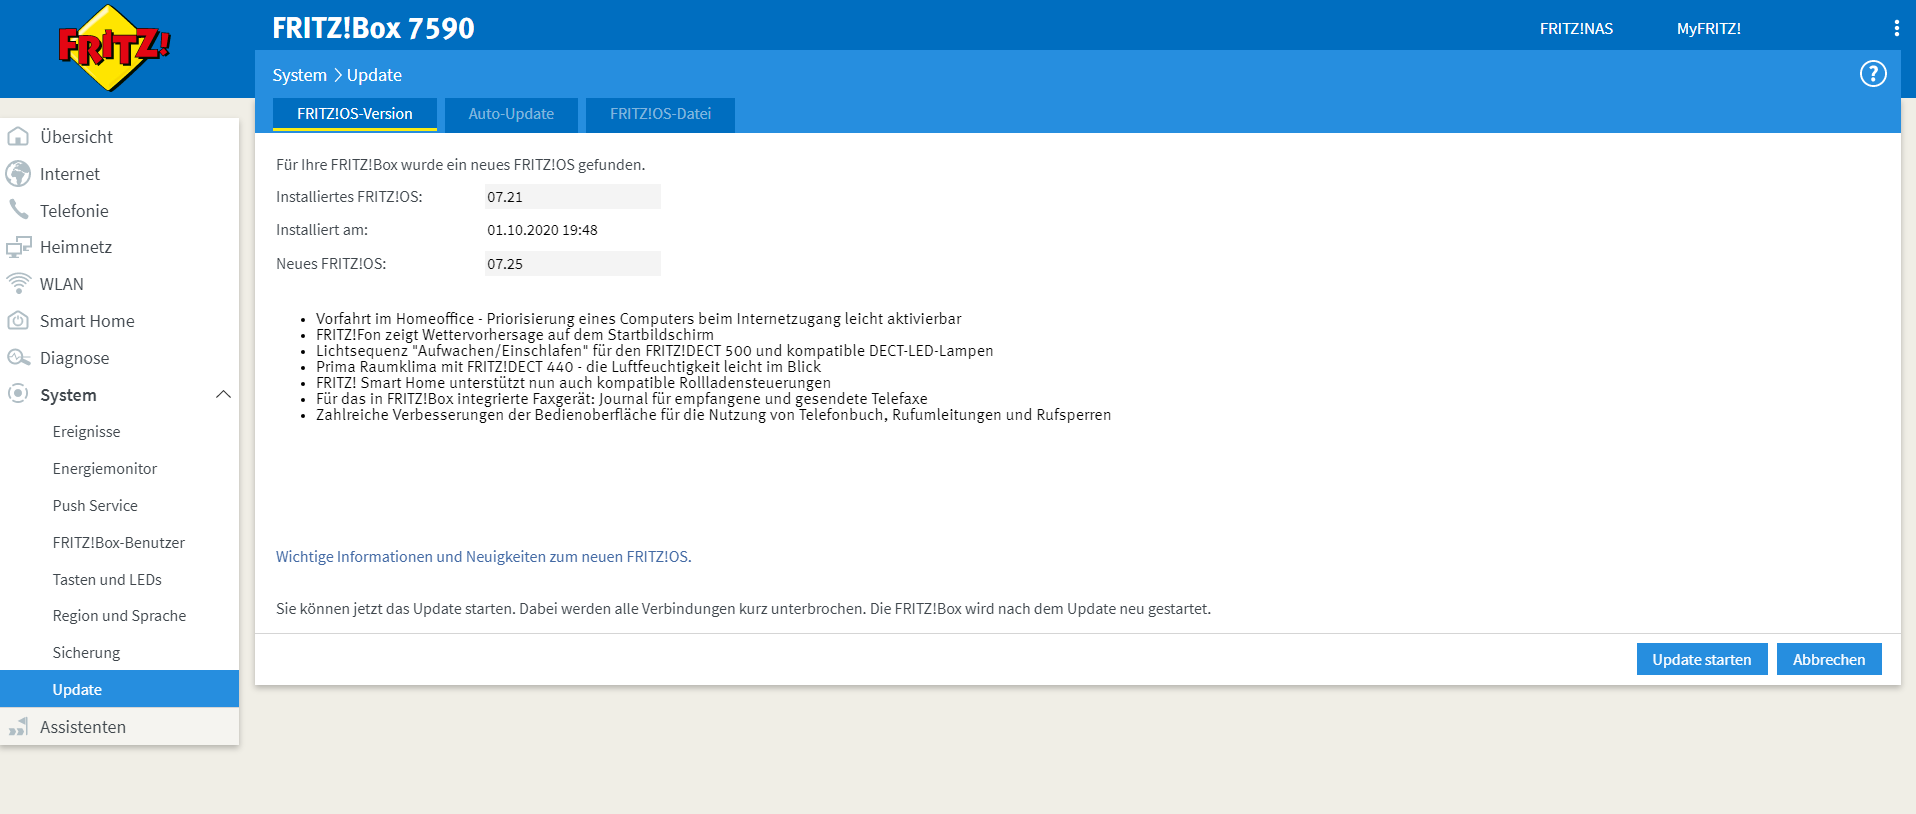The height and width of the screenshot is (814, 1916).
Task: Click the Assistenten icon
Action: click(18, 727)
